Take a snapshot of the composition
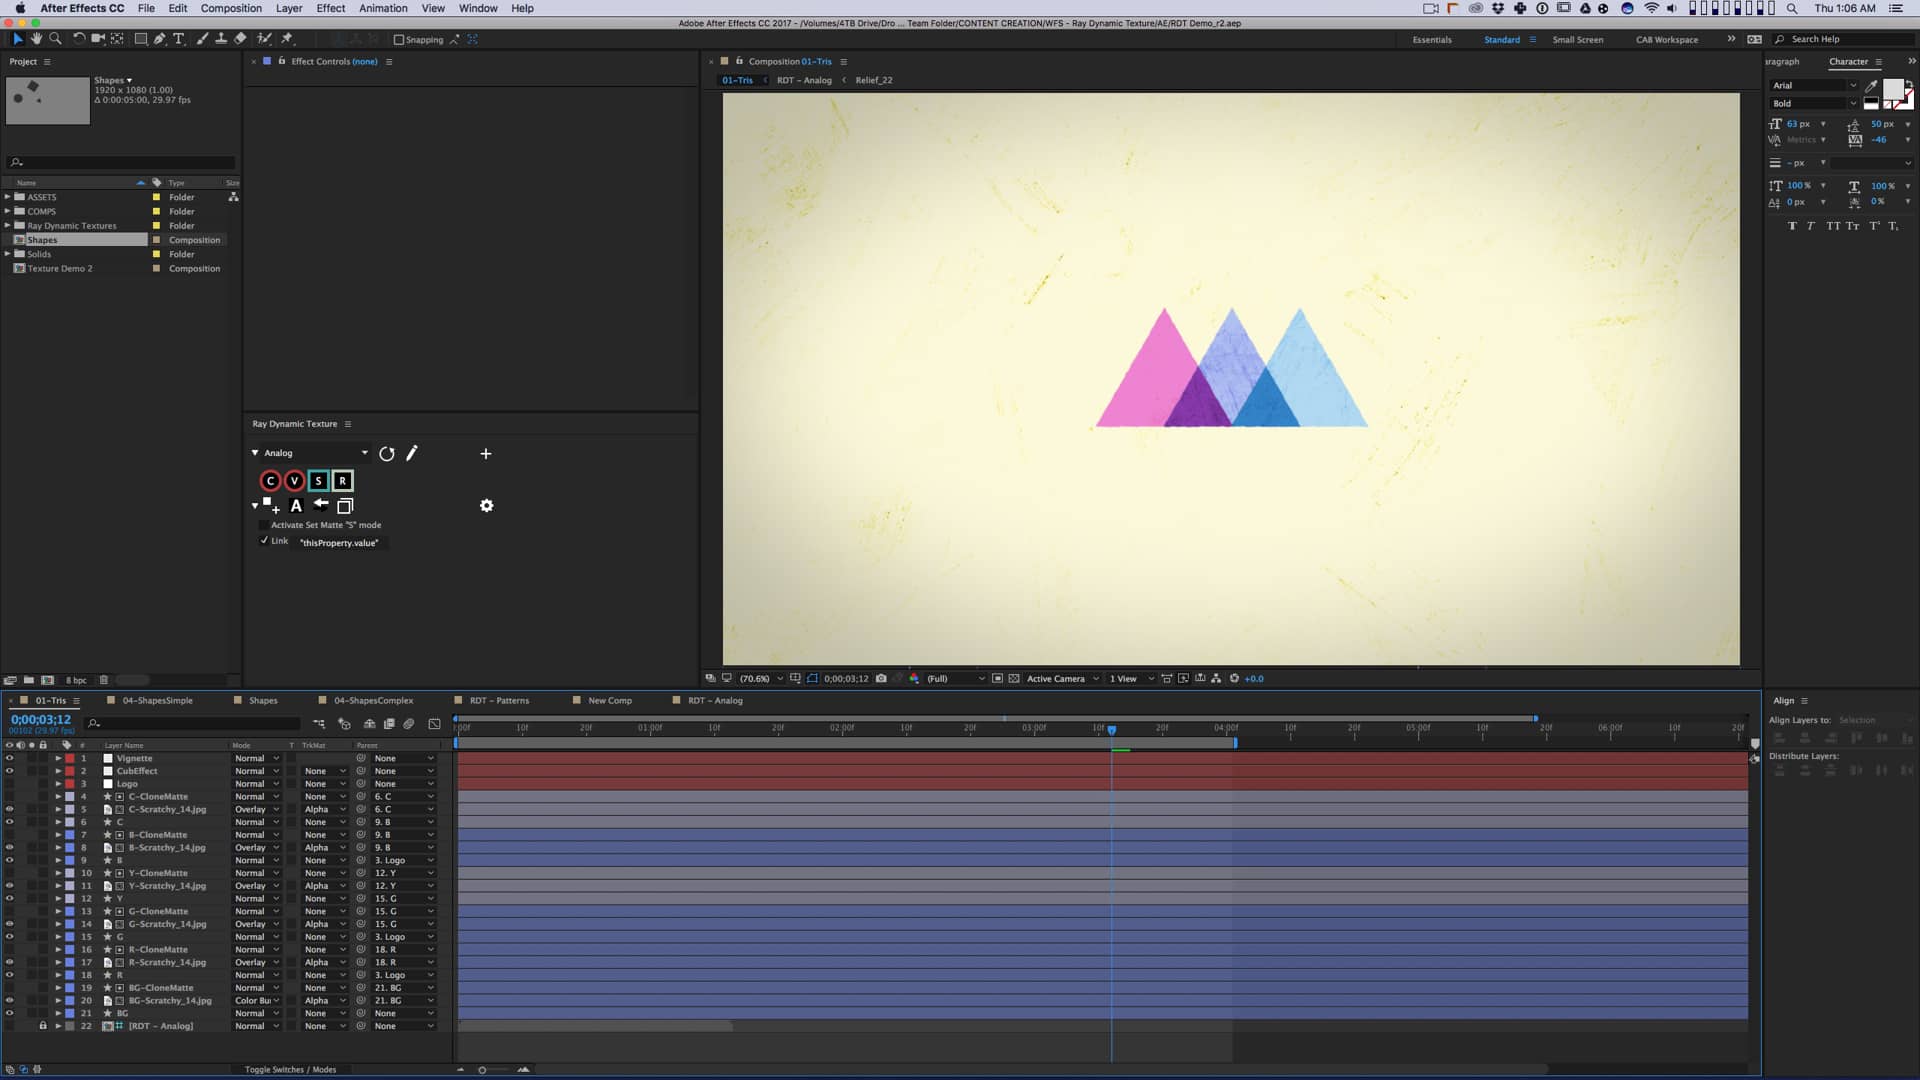The height and width of the screenshot is (1080, 1920). click(881, 678)
